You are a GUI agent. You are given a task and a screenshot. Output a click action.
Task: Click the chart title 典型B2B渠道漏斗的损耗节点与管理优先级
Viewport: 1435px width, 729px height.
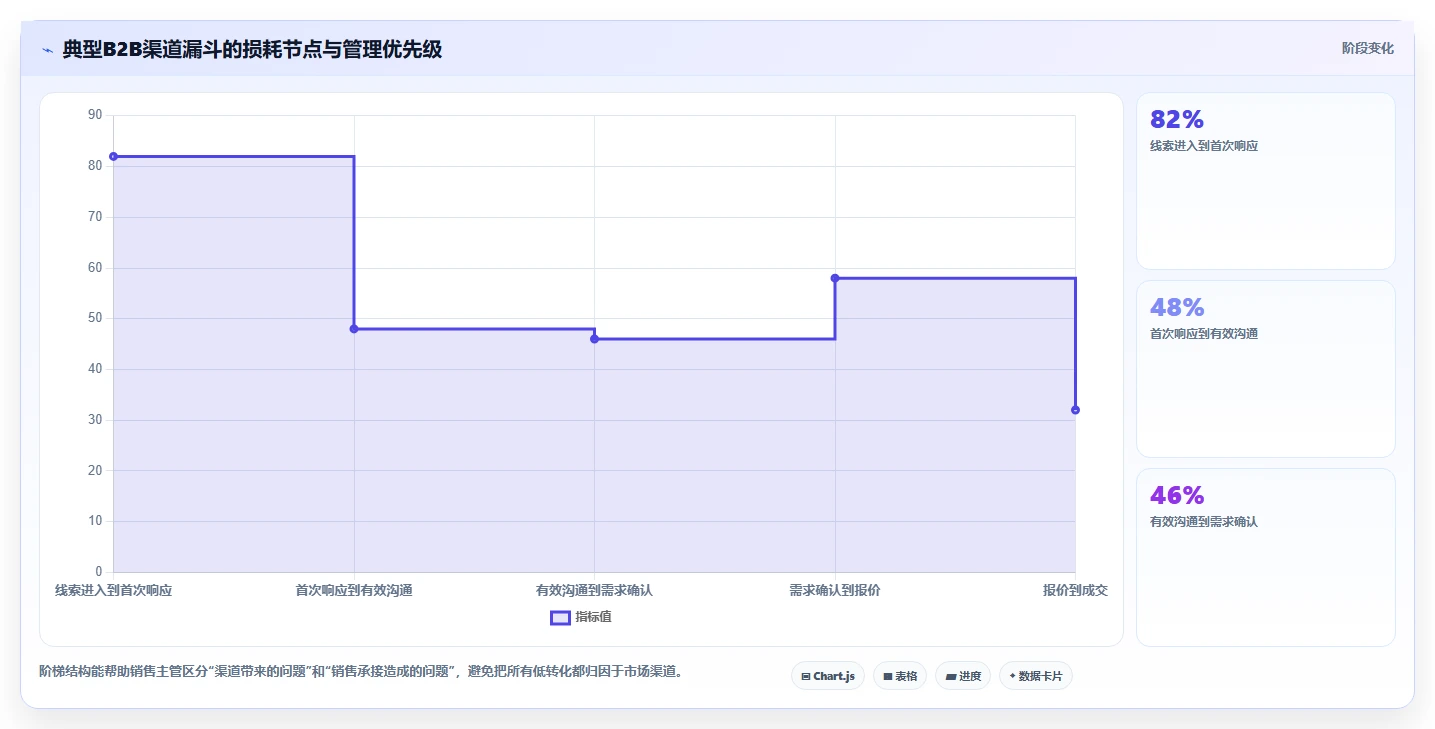pyautogui.click(x=252, y=49)
